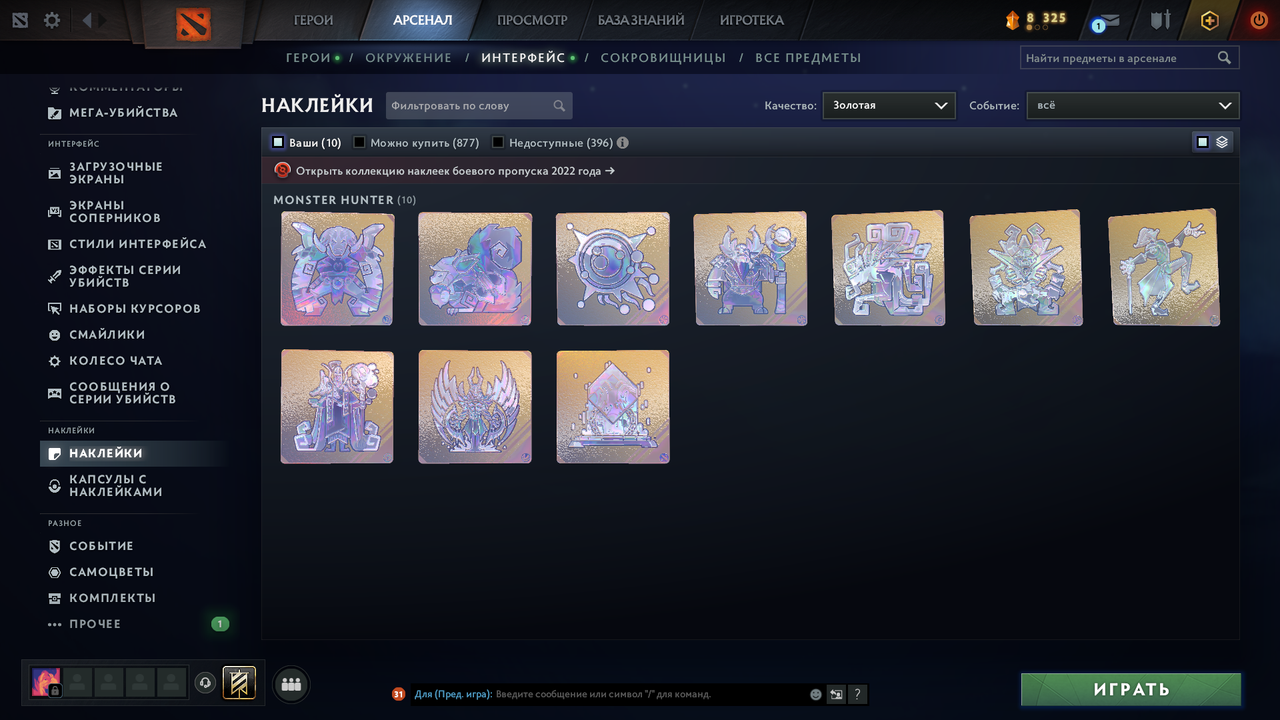Open the shield and sword icon
Viewport: 1280px width, 720px height.
(1160, 20)
